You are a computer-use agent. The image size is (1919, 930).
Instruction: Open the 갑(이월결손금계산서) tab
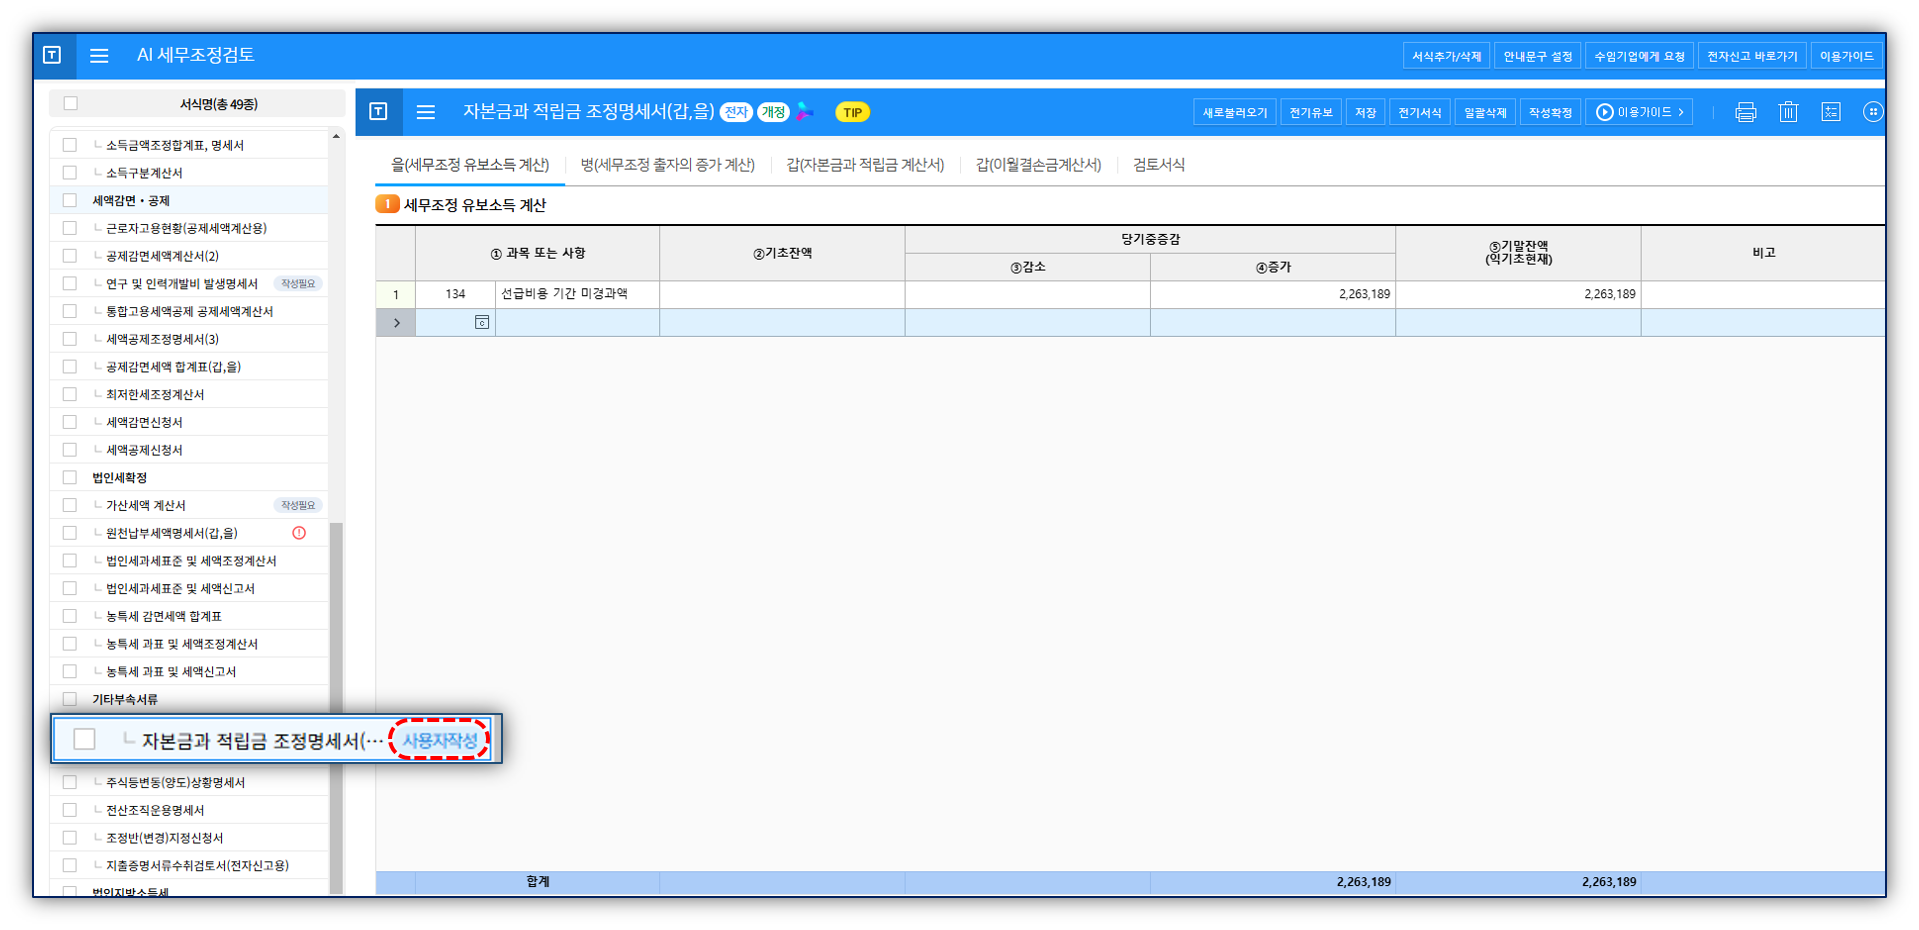(1038, 165)
